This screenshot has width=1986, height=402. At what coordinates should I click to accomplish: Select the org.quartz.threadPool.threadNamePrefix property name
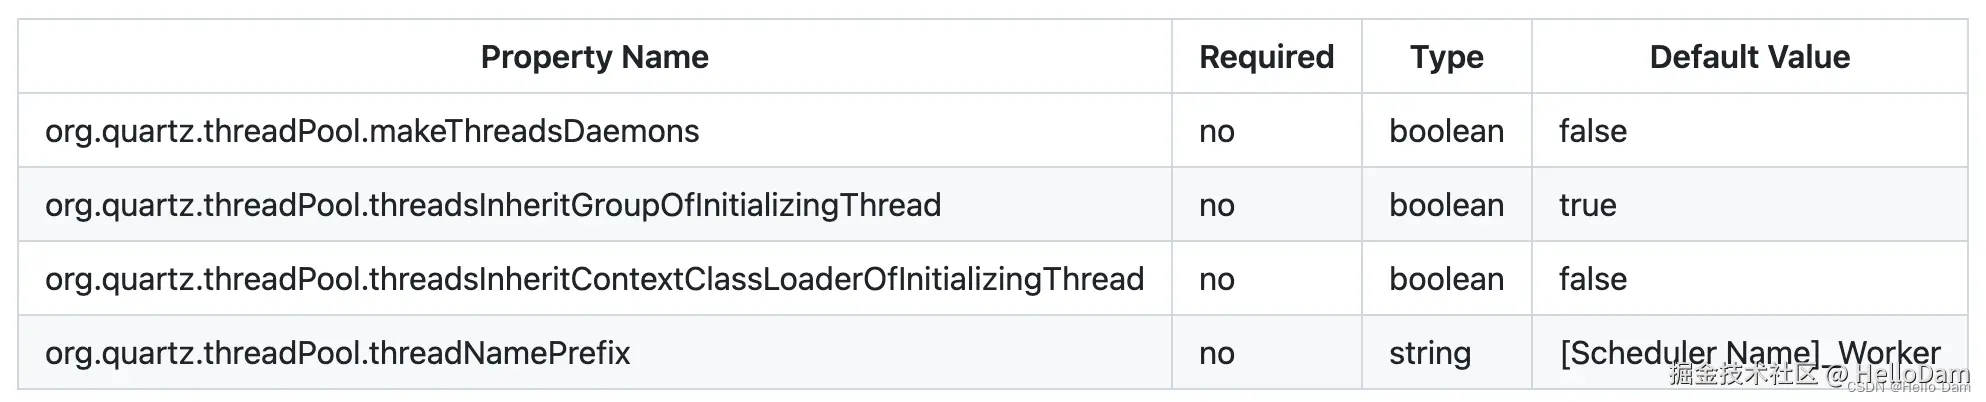click(337, 353)
